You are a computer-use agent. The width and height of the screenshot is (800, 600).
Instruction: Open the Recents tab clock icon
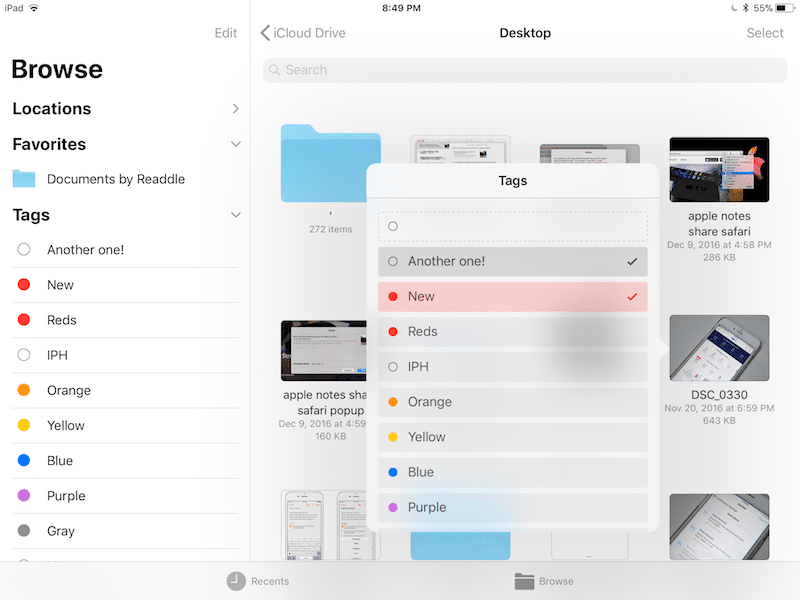click(237, 581)
